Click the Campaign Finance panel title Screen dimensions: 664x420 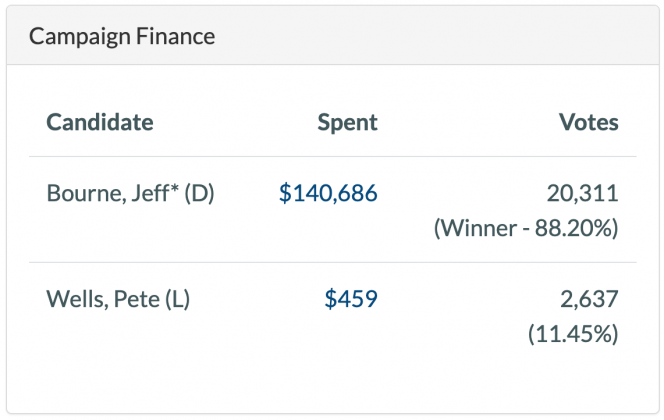click(x=122, y=37)
